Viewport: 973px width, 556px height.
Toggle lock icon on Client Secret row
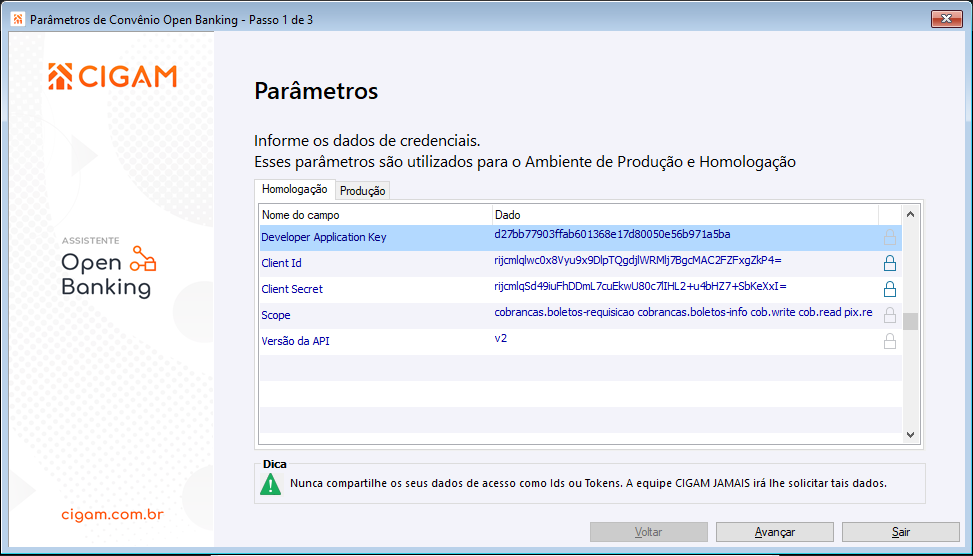[x=890, y=290]
